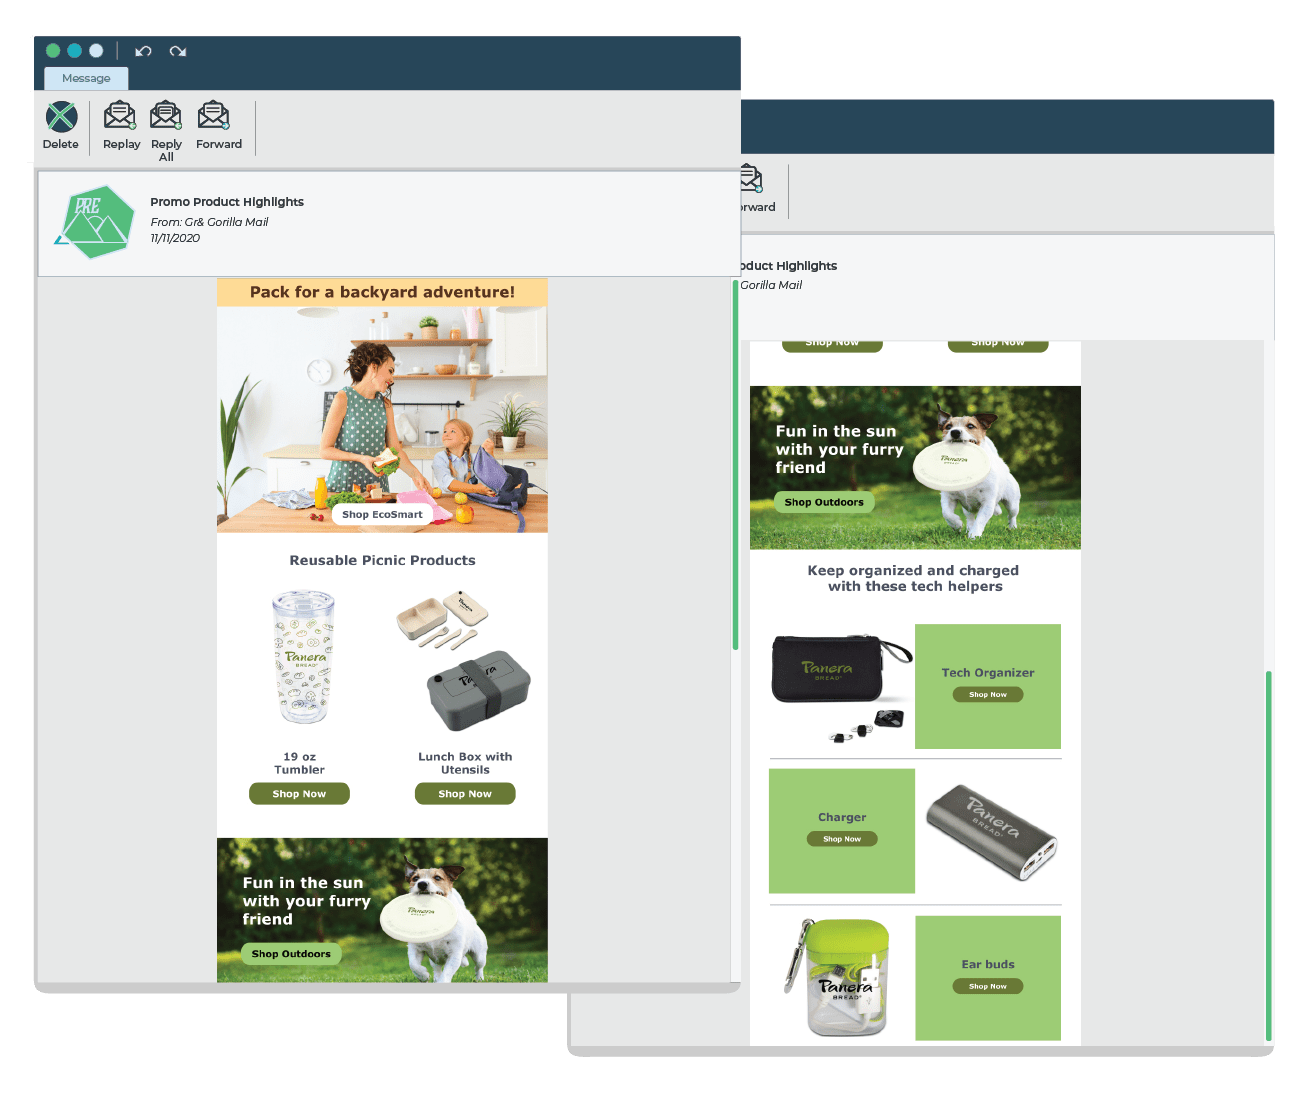The height and width of the screenshot is (1093, 1301).
Task: Click the 'Ear buds' label text
Action: [988, 964]
